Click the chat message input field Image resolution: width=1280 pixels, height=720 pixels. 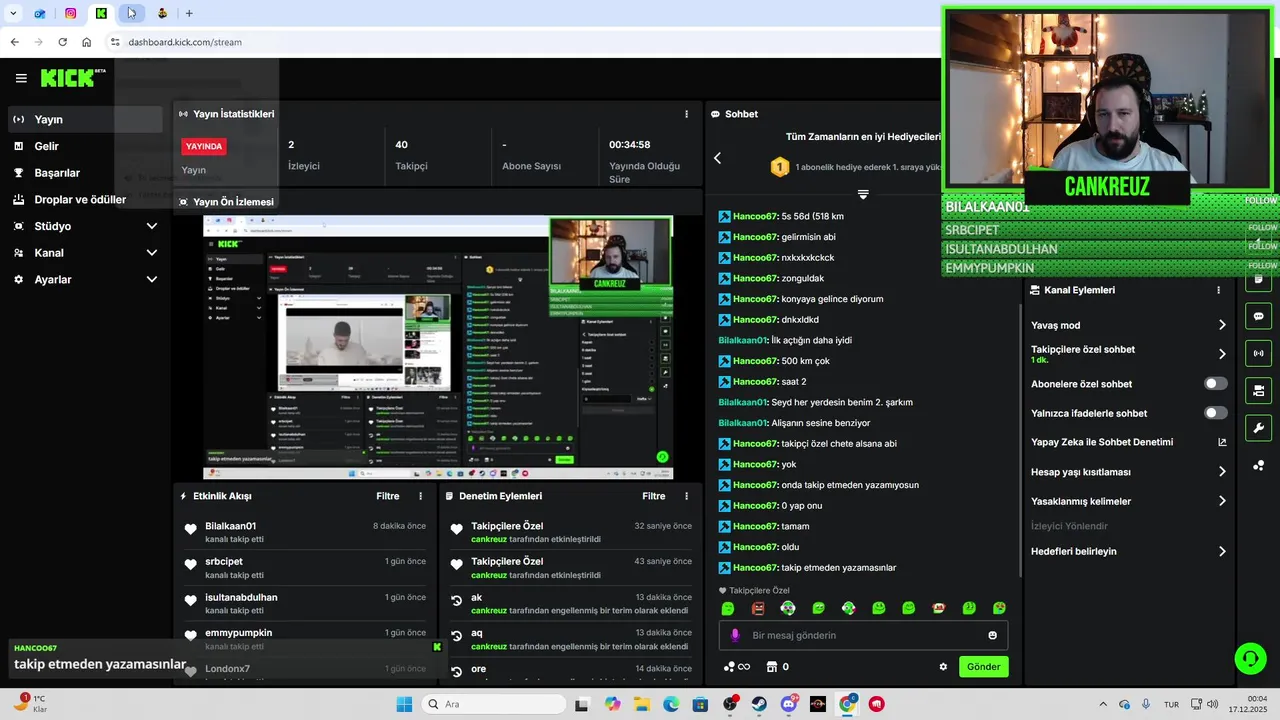(x=863, y=635)
